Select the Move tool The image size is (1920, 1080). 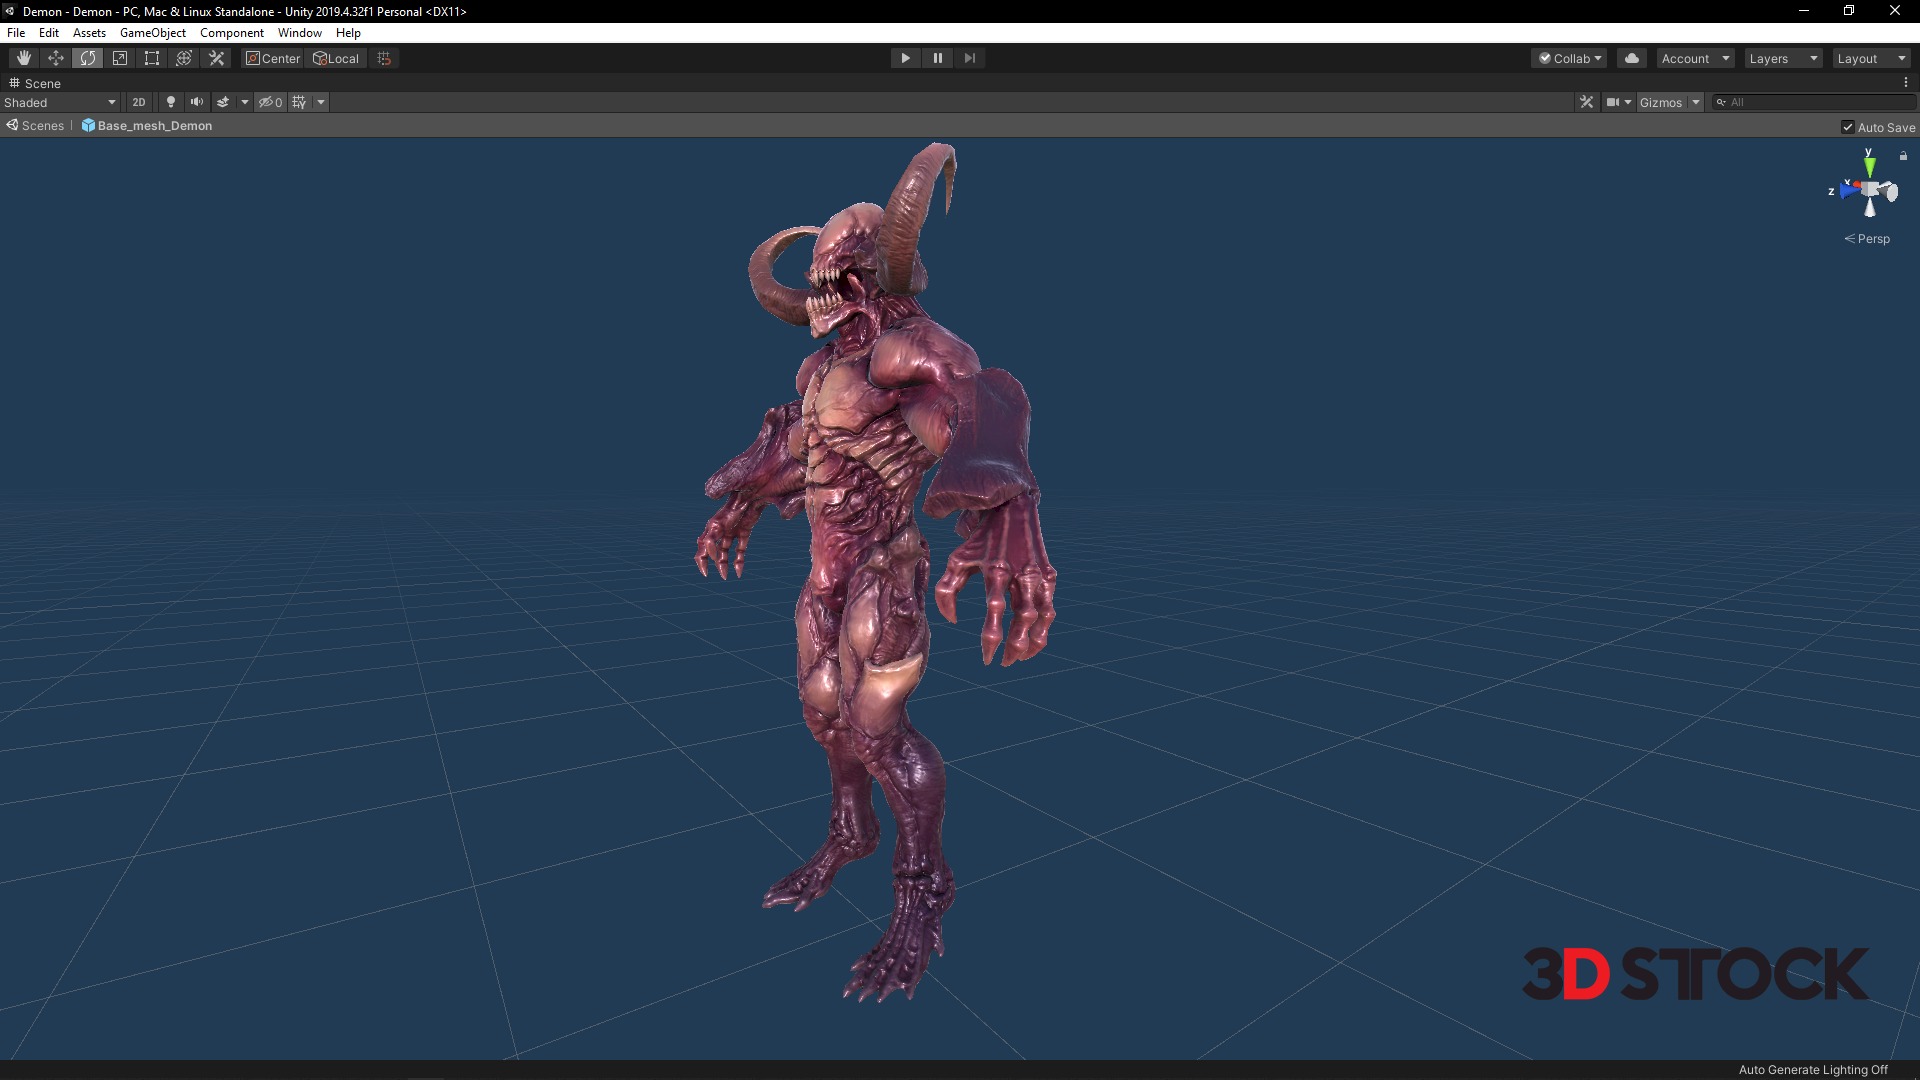[x=56, y=58]
